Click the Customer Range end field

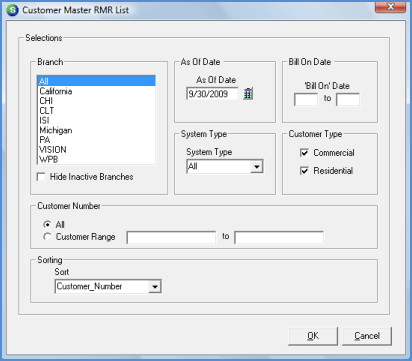279,237
